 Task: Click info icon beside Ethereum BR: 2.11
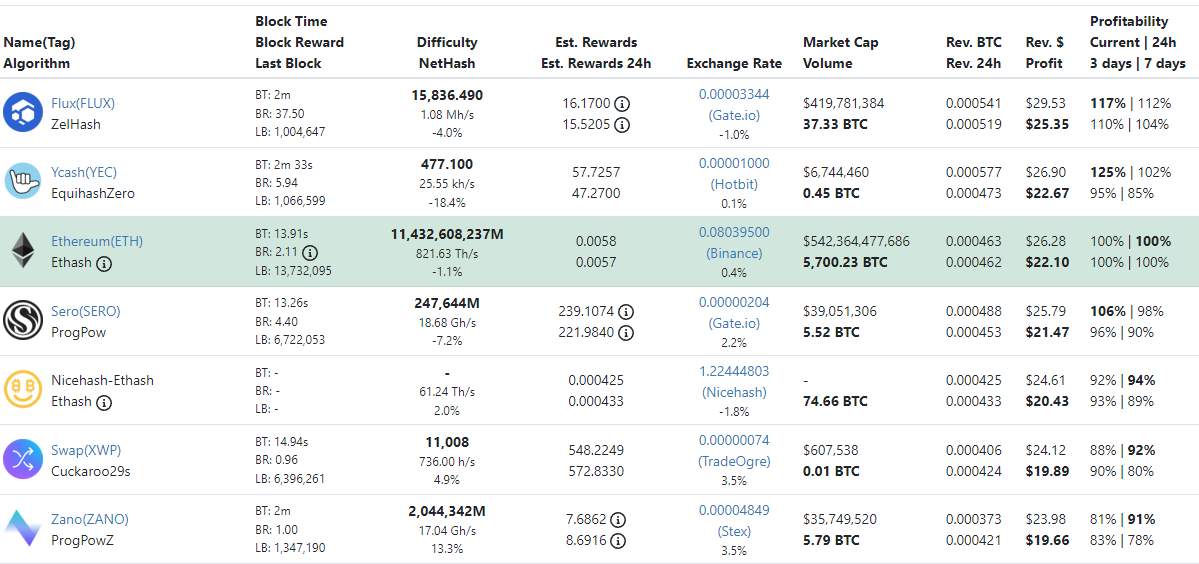[310, 252]
